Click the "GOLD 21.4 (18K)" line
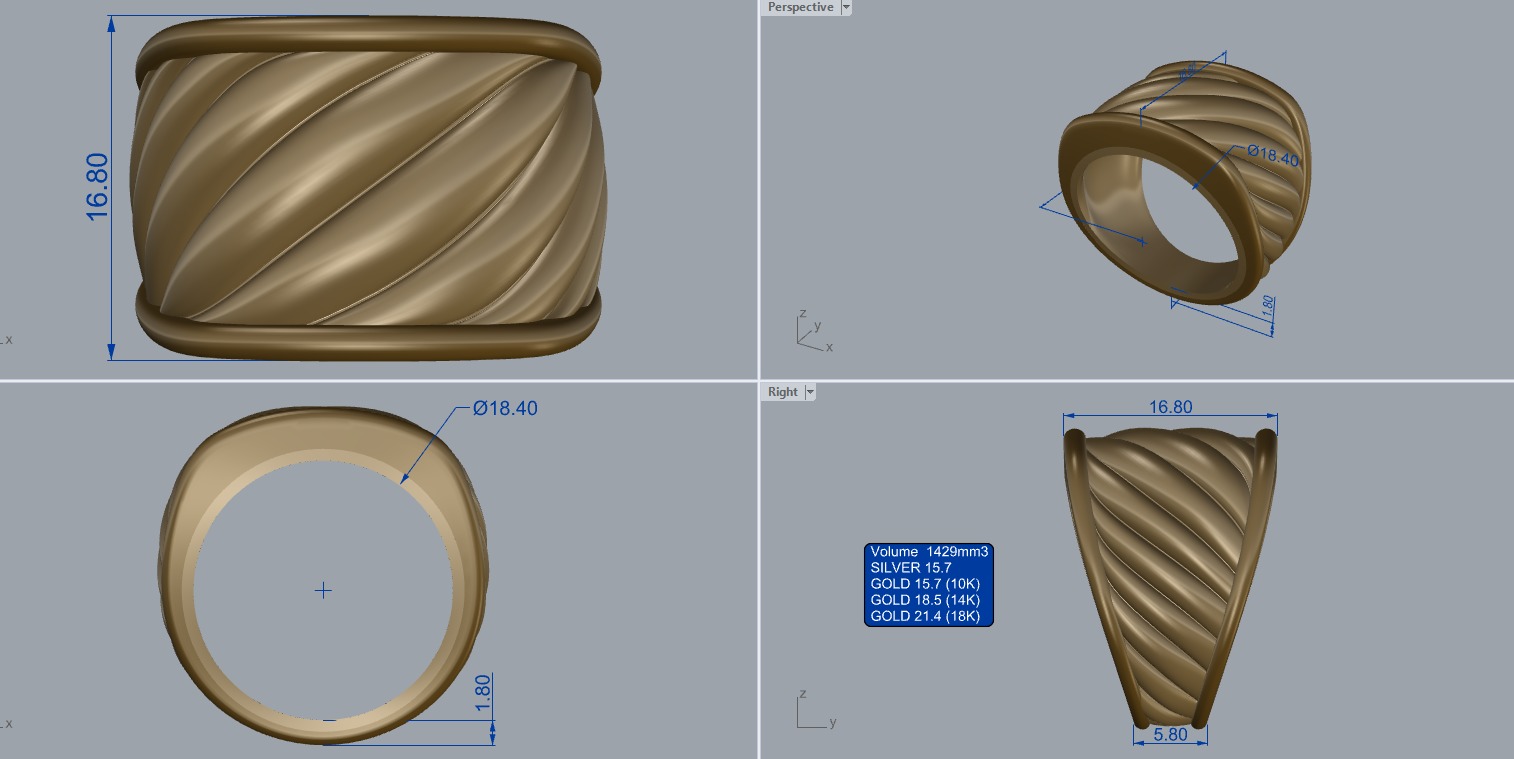This screenshot has height=759, width=1514. point(924,616)
